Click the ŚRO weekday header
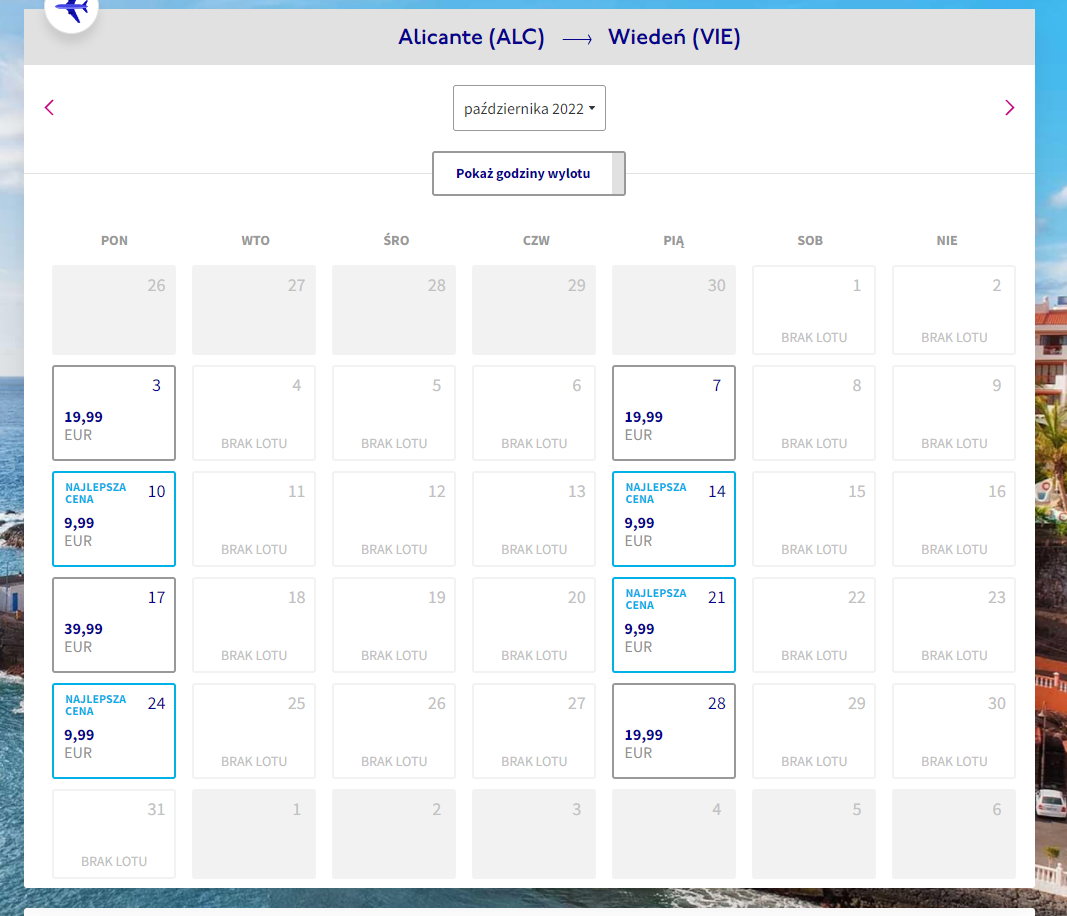 pyautogui.click(x=396, y=240)
